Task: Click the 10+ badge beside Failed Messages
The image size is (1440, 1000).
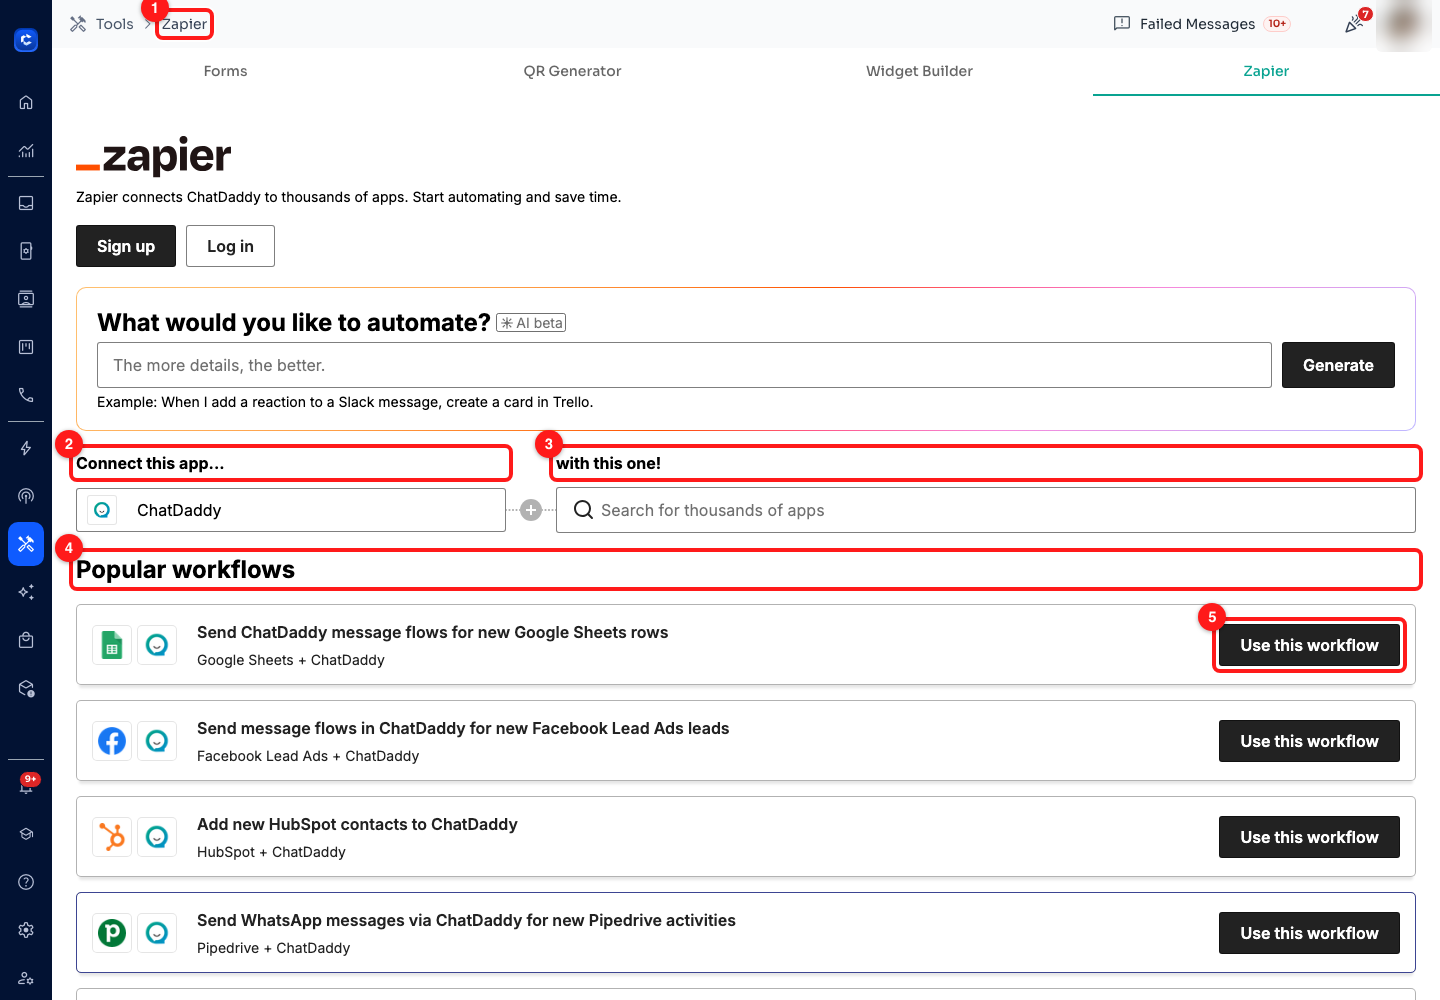Action: (1277, 24)
